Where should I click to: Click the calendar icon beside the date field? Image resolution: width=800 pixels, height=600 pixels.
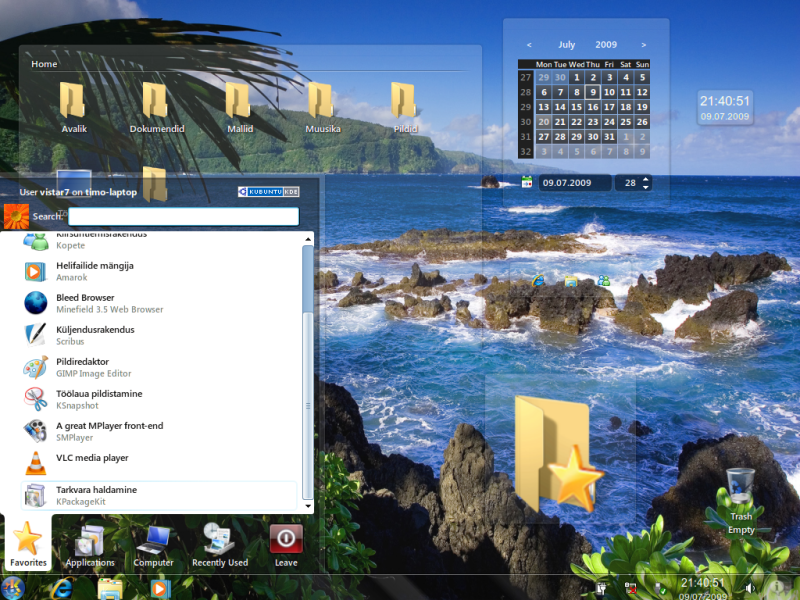coord(527,182)
